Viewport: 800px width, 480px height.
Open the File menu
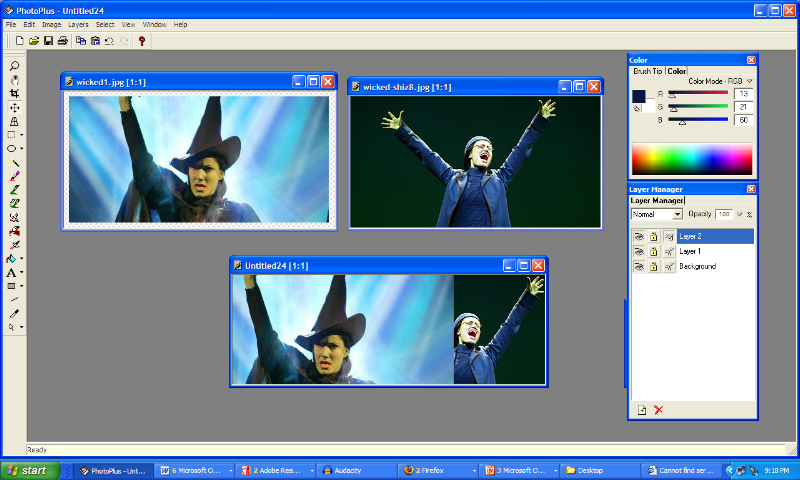coord(11,24)
